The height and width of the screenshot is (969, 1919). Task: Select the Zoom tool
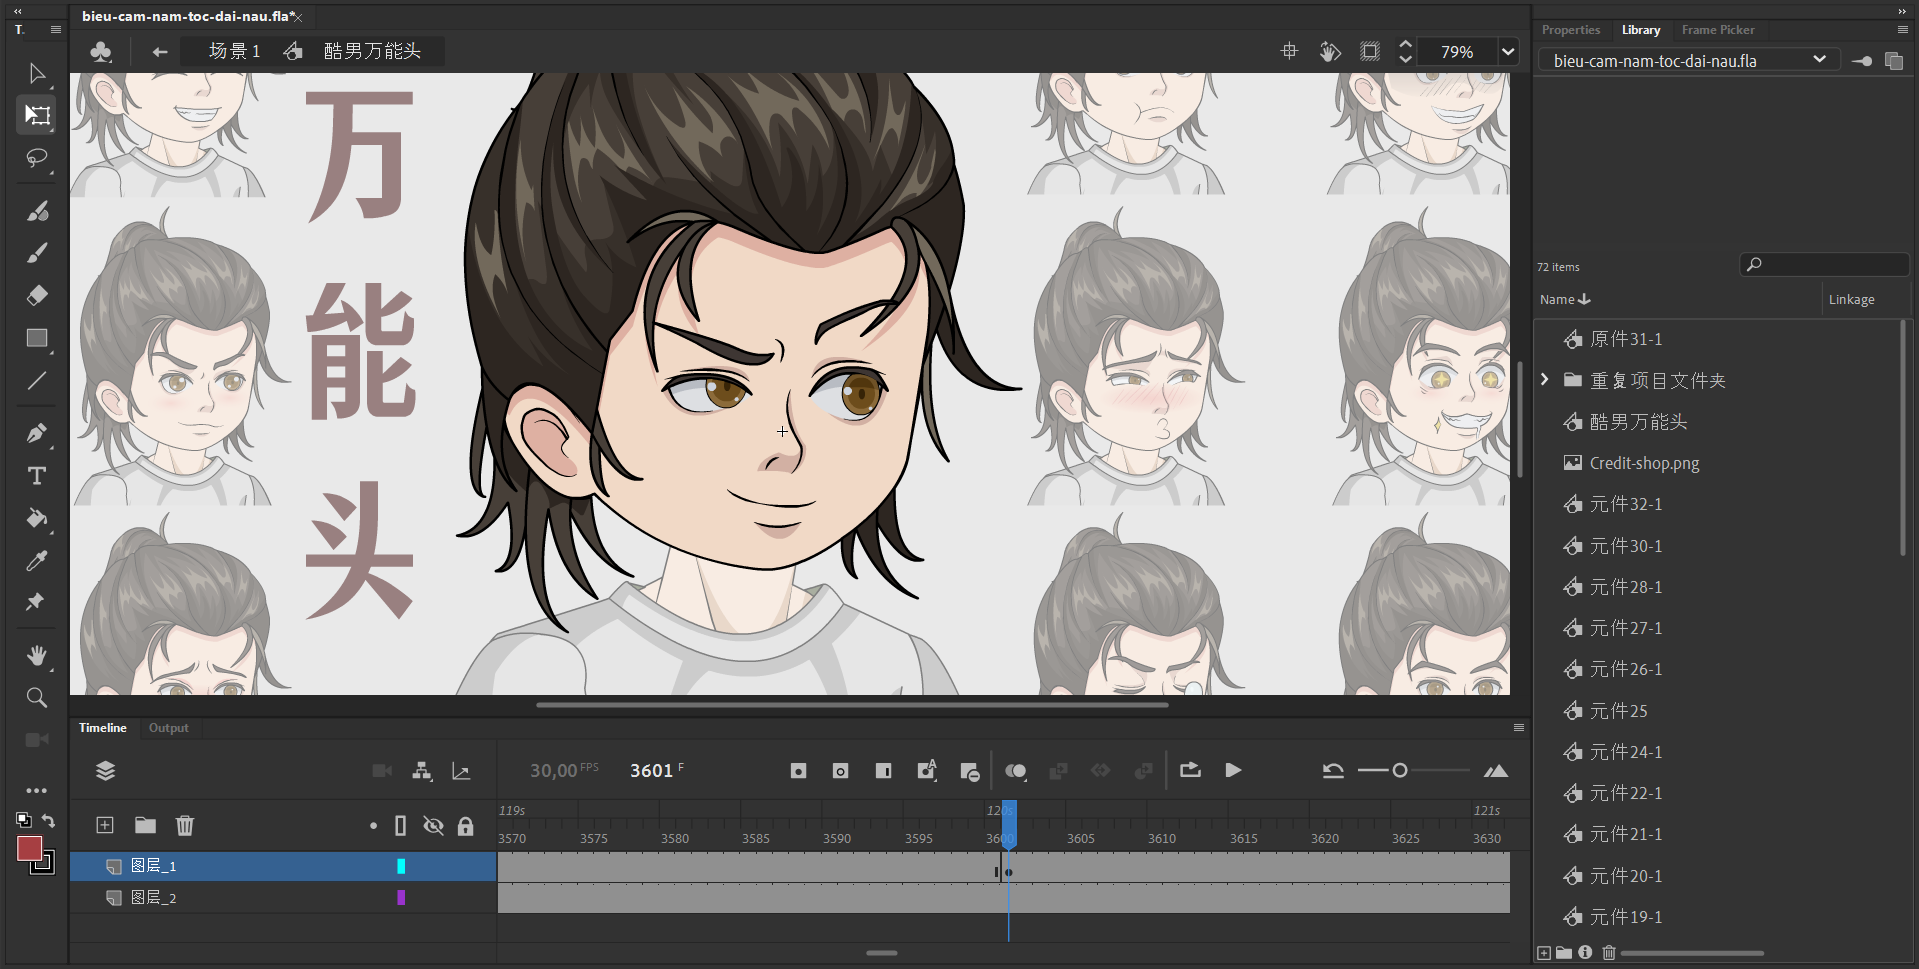[x=37, y=697]
